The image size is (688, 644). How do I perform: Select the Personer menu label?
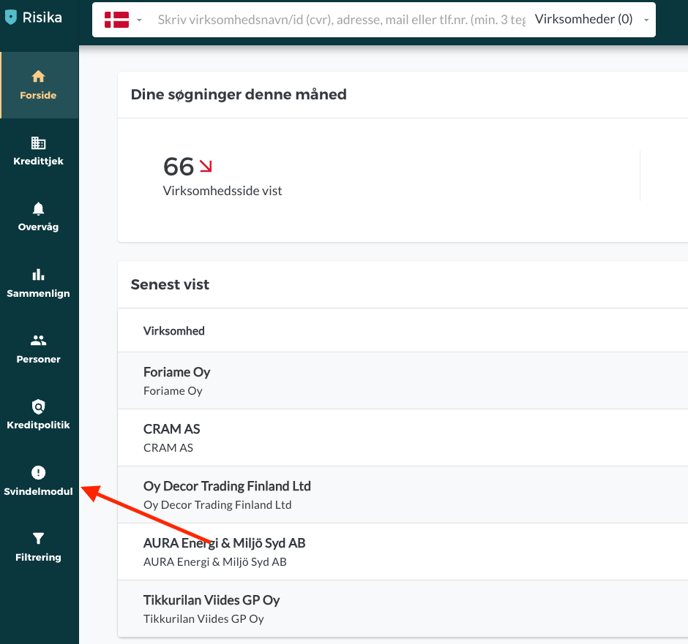38,359
